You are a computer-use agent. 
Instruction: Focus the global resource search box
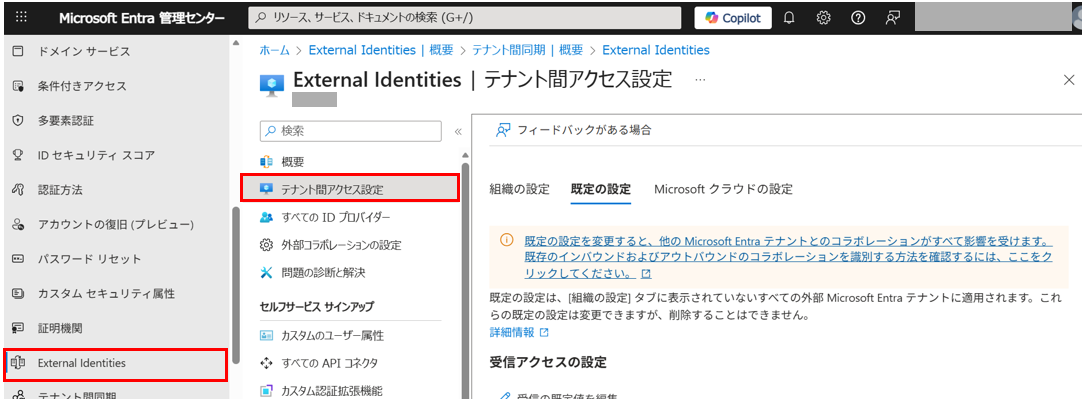pyautogui.click(x=464, y=18)
